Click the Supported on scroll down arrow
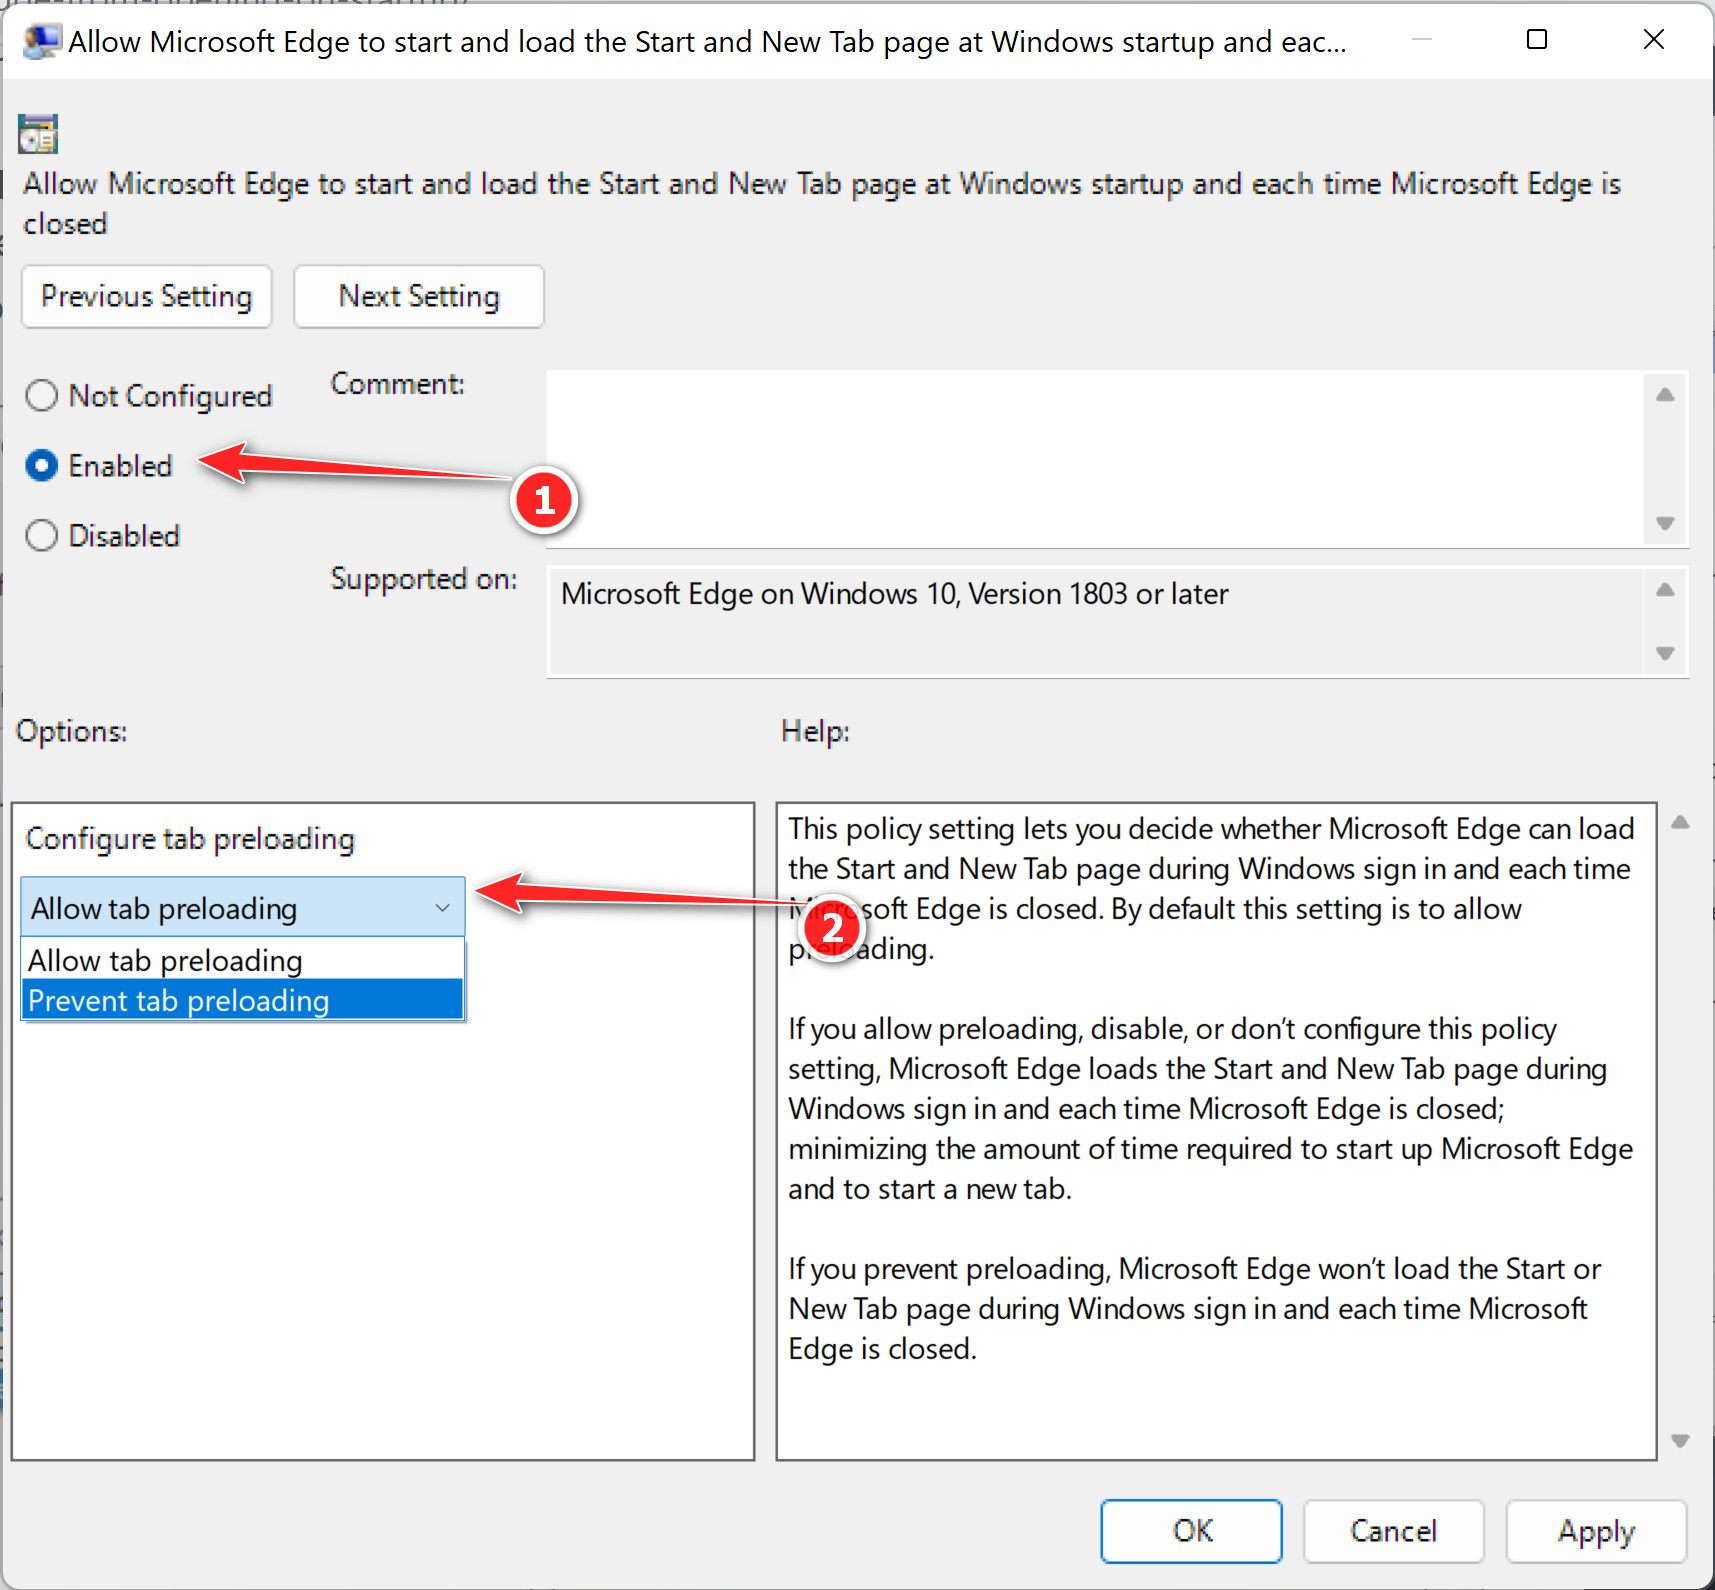The image size is (1715, 1590). 1665,653
